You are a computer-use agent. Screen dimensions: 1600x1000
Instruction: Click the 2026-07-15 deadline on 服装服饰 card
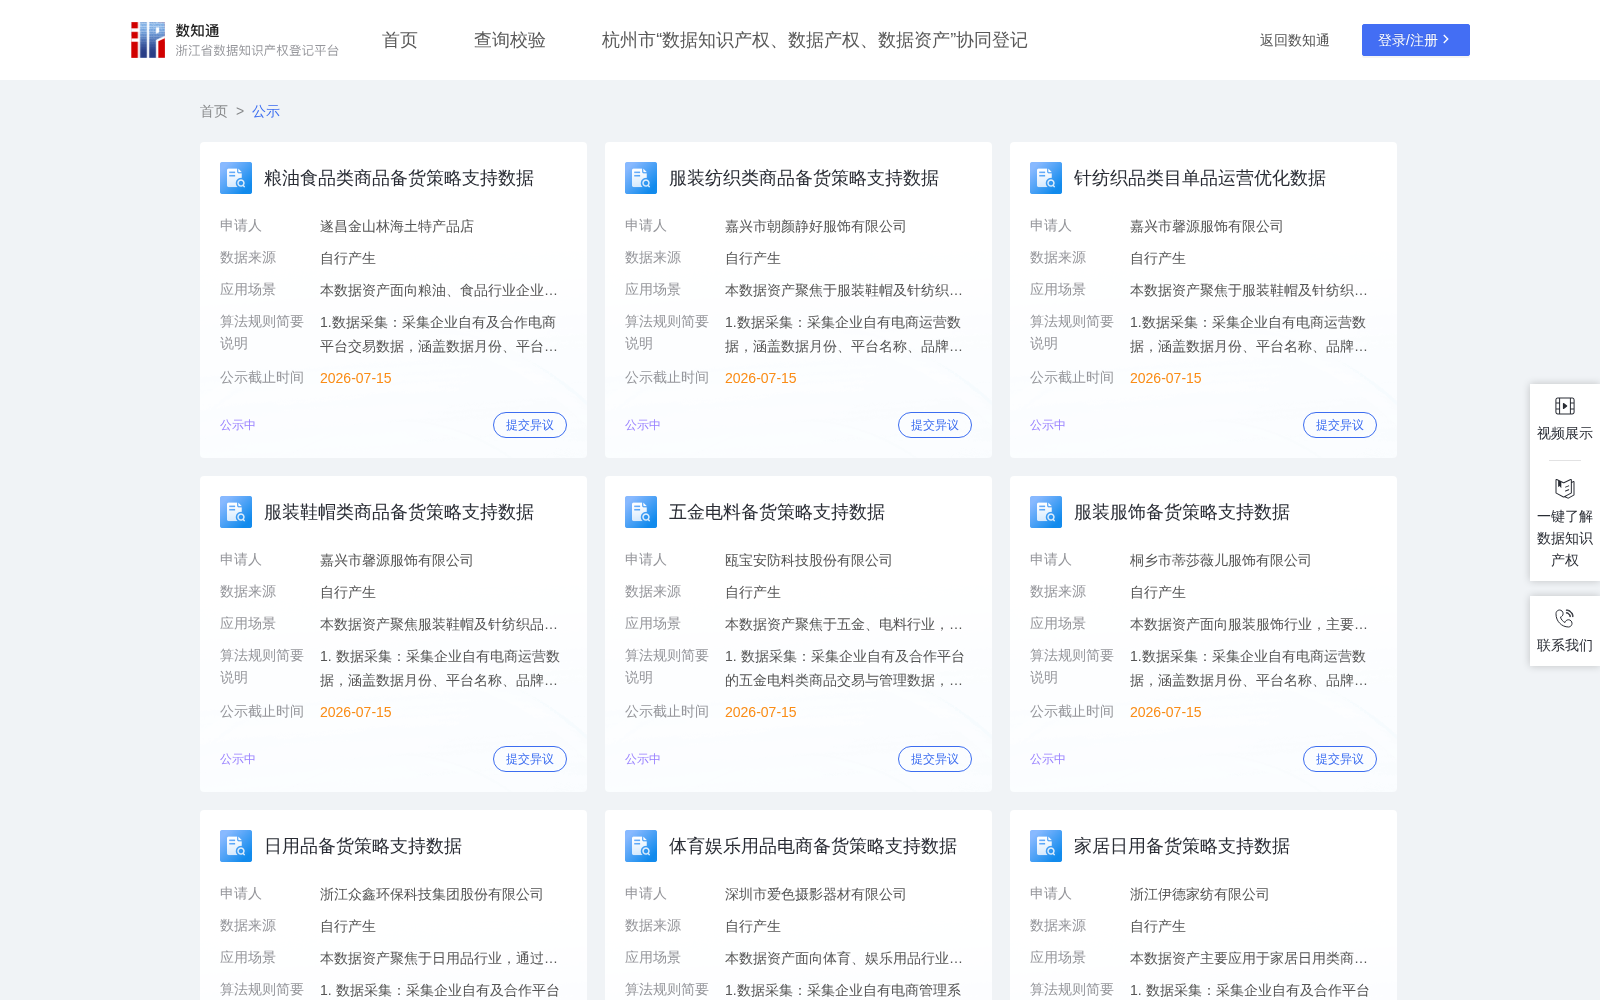pyautogui.click(x=1166, y=712)
